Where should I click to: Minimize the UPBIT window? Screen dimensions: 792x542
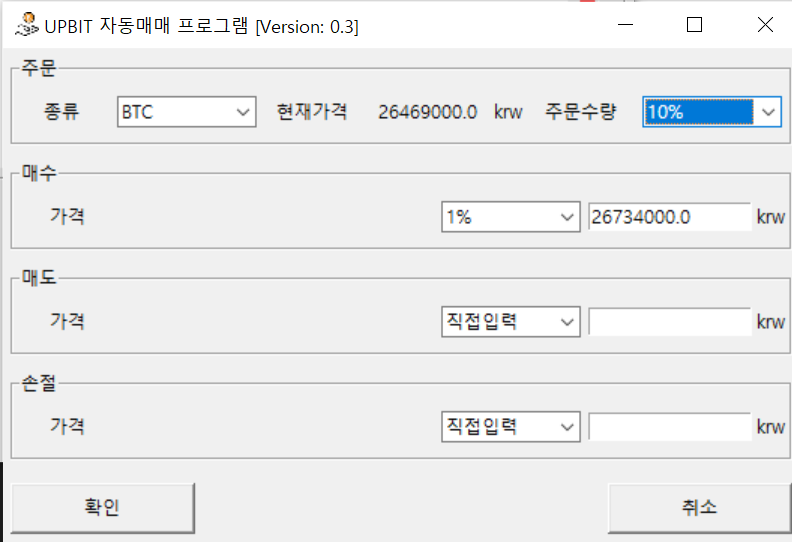click(x=625, y=24)
